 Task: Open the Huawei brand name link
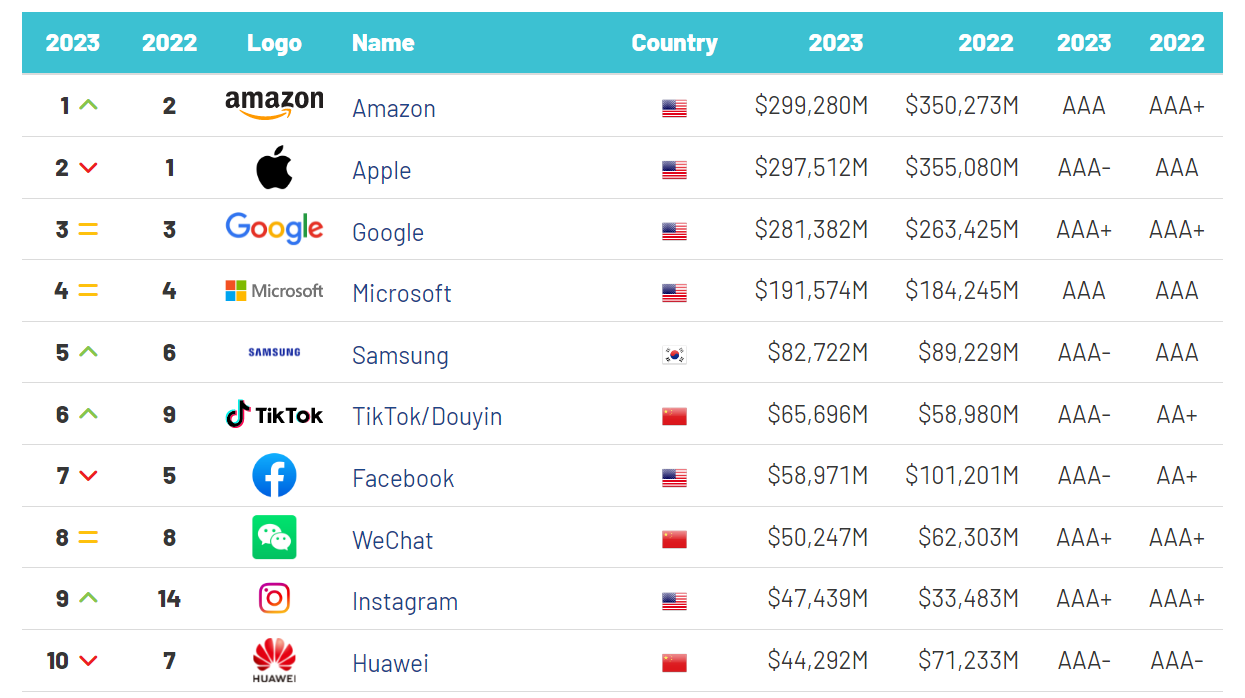click(x=390, y=663)
